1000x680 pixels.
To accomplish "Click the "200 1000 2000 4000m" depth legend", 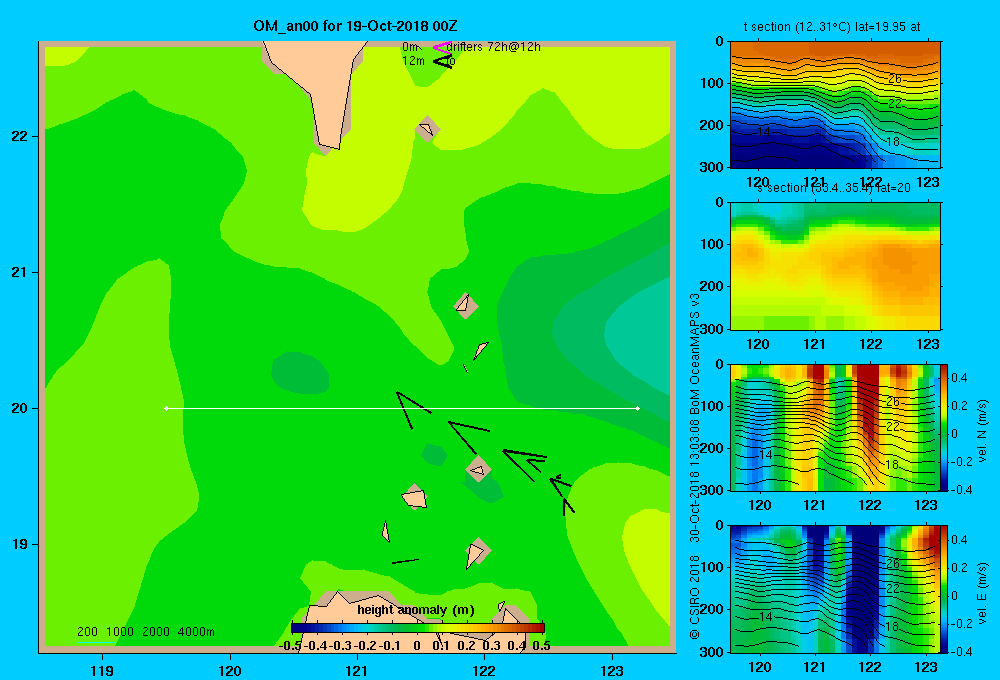I will [145, 632].
